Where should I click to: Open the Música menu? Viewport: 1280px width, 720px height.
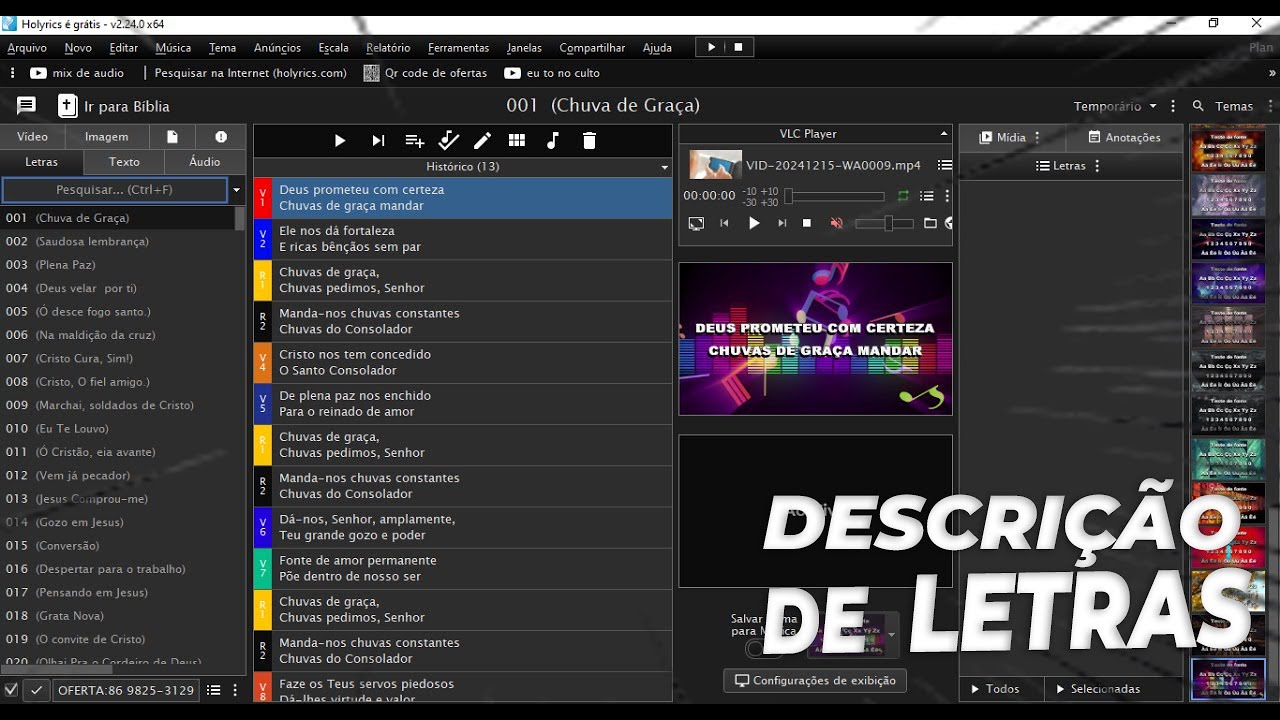tap(173, 47)
